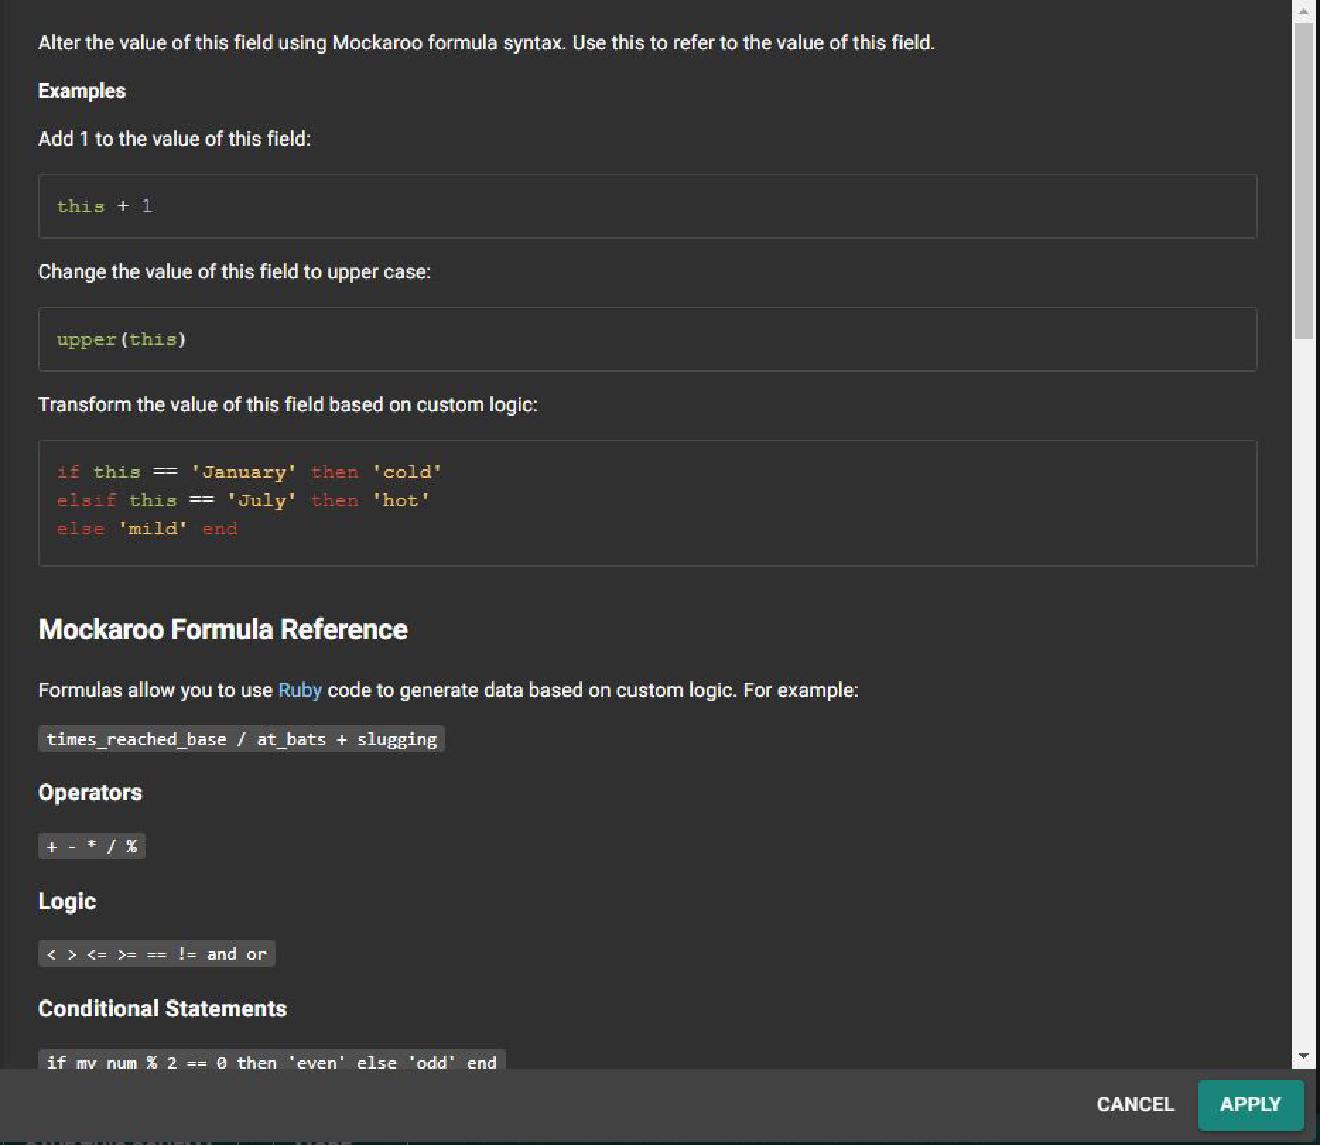
Task: Open the Ruby hyperlink
Action: pyautogui.click(x=299, y=690)
